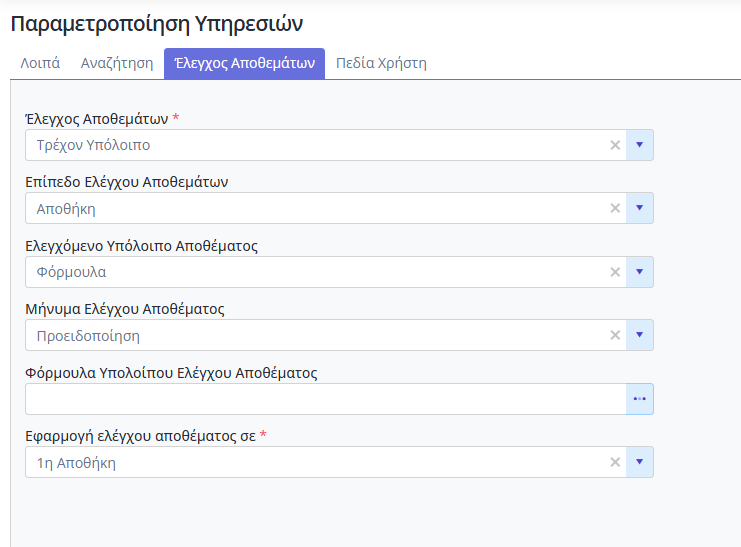Click the Επίπεδο Ελέγχου Αποθεμάτων label

(127, 182)
